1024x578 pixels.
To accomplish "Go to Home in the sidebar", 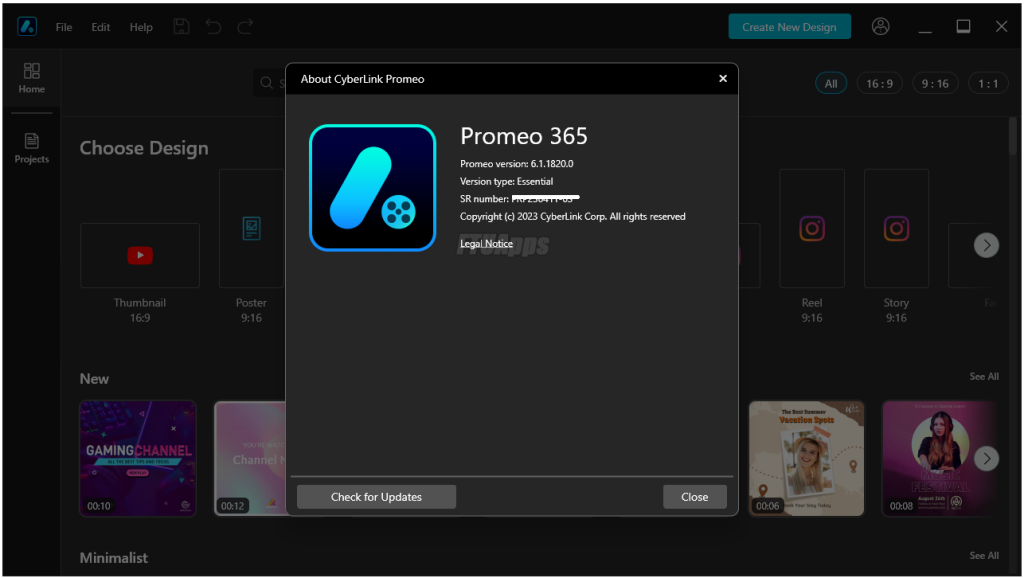I will click(31, 78).
